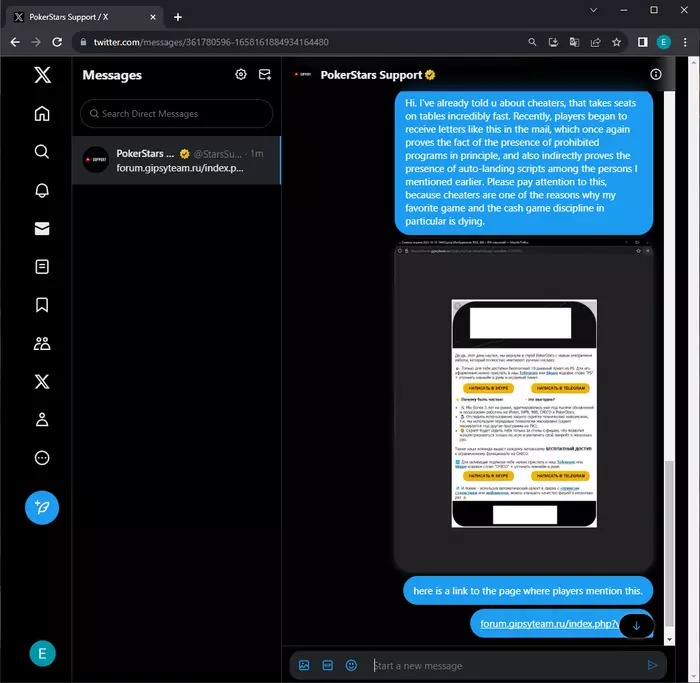700x683 pixels.
Task: Open browser zoom/search magnifier icon
Action: [532, 42]
